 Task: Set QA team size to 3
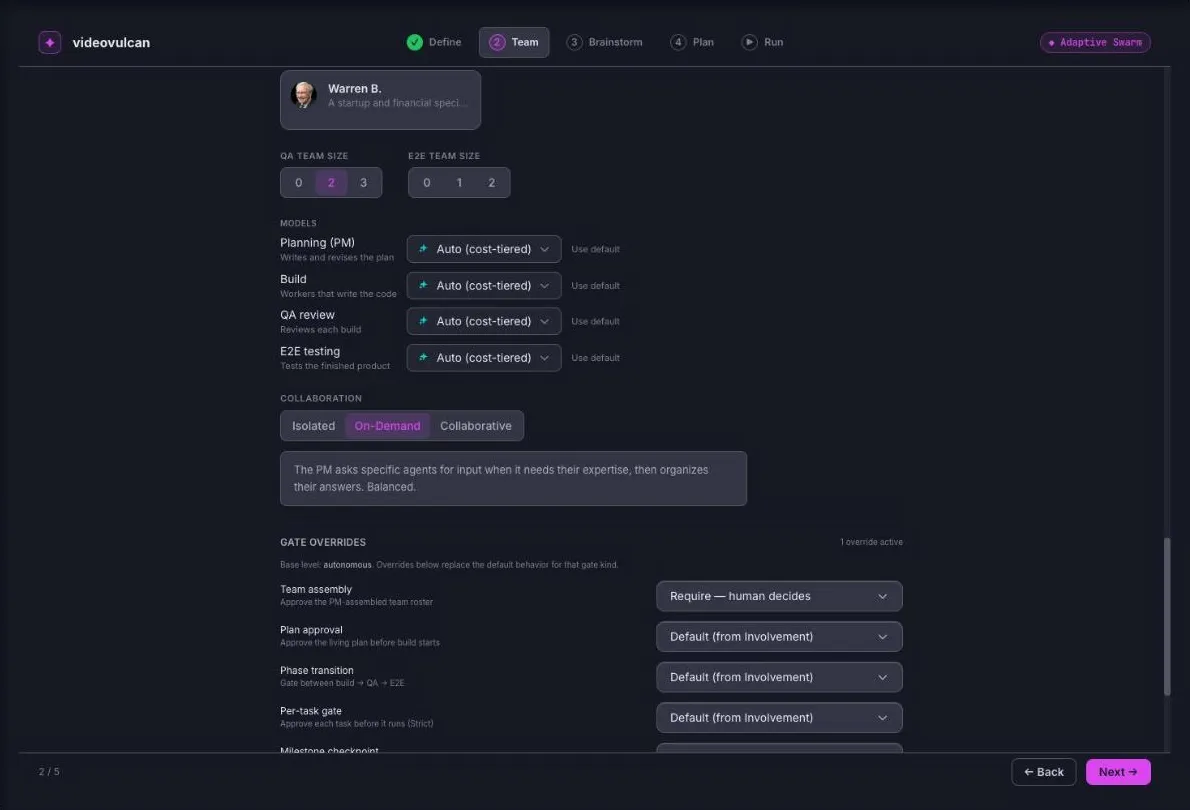point(364,183)
